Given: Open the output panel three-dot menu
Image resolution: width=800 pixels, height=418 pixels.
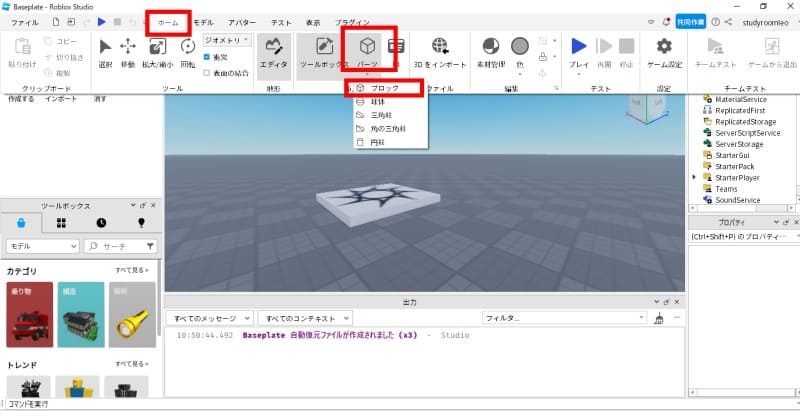Looking at the screenshot, I should [x=677, y=317].
